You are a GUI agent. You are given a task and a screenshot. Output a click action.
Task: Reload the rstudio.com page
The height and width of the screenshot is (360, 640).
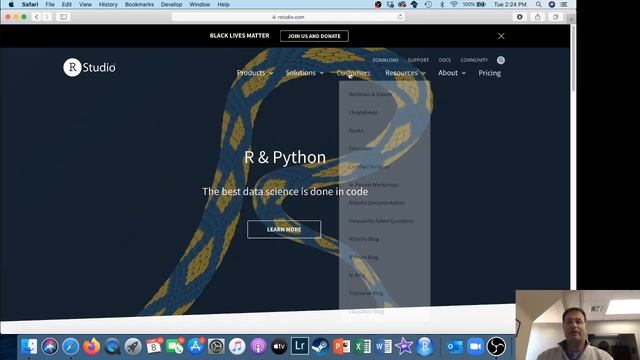point(400,17)
